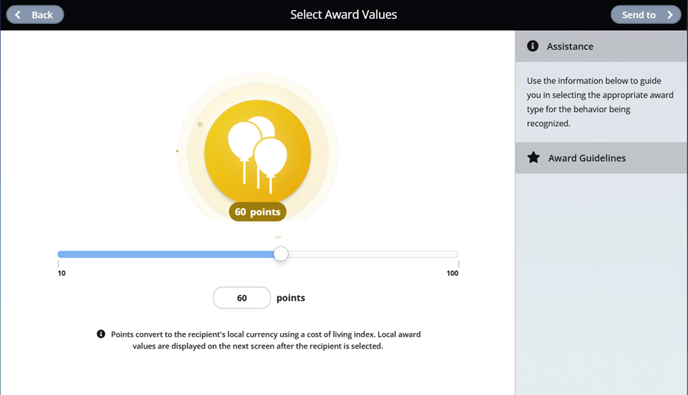Image resolution: width=688 pixels, height=395 pixels.
Task: Click the Select Award Values title
Action: (x=344, y=15)
